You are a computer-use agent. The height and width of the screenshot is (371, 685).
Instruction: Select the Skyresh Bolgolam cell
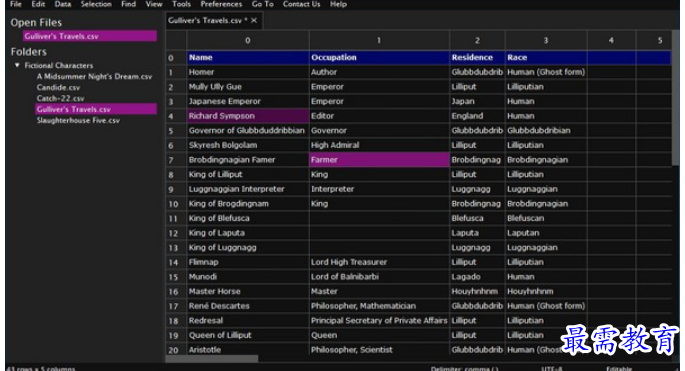(248, 145)
